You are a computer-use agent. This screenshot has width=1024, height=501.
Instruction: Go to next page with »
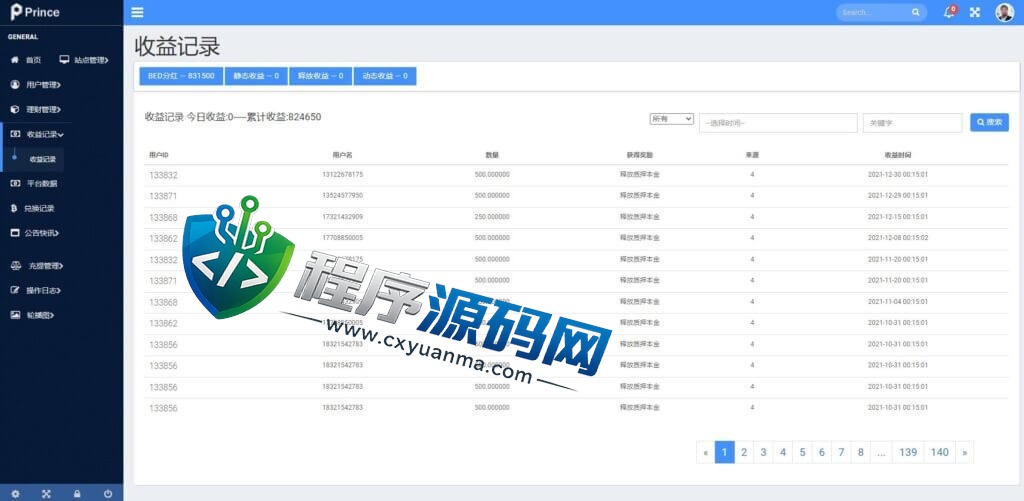(x=965, y=452)
